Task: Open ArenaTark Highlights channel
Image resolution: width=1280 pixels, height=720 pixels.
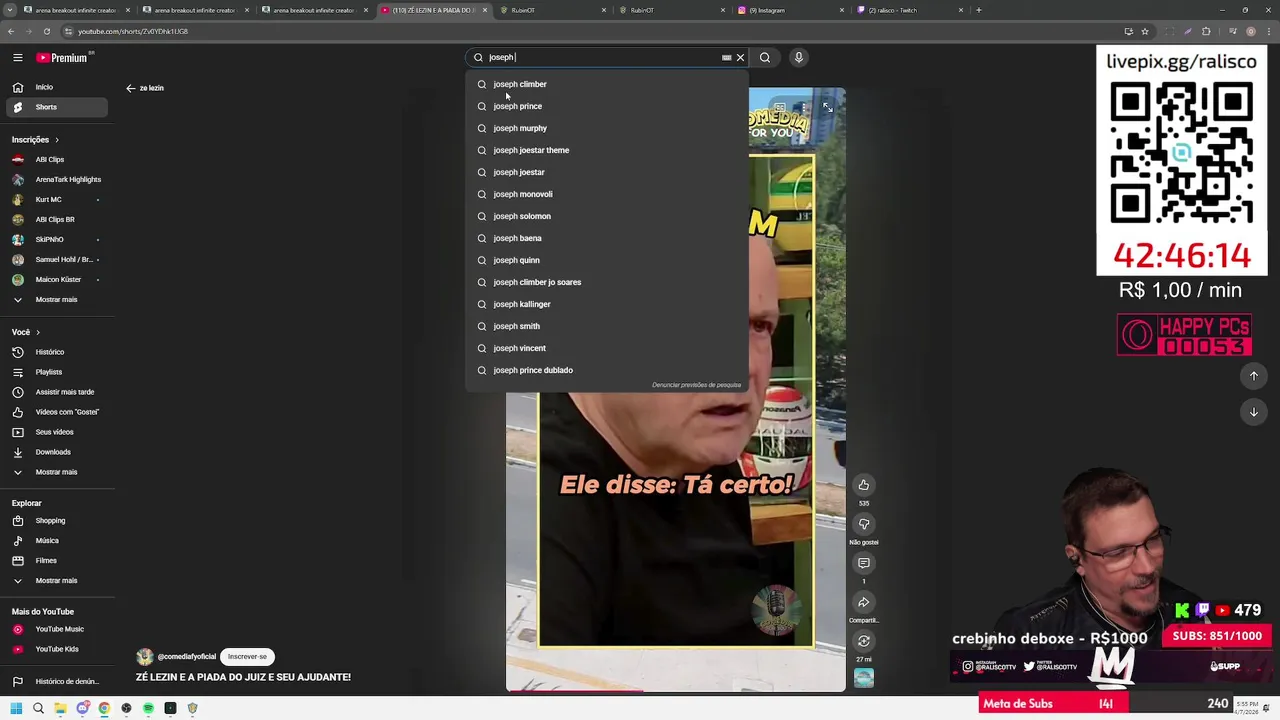Action: [x=57, y=179]
